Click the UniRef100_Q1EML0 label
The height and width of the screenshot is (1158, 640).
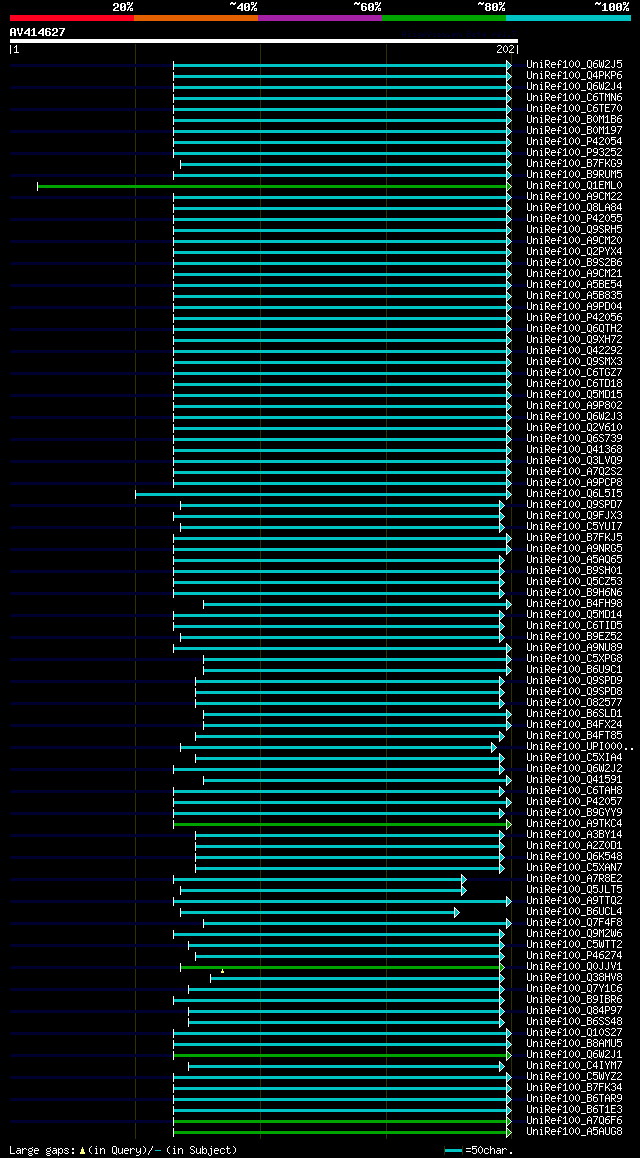pyautogui.click(x=574, y=186)
